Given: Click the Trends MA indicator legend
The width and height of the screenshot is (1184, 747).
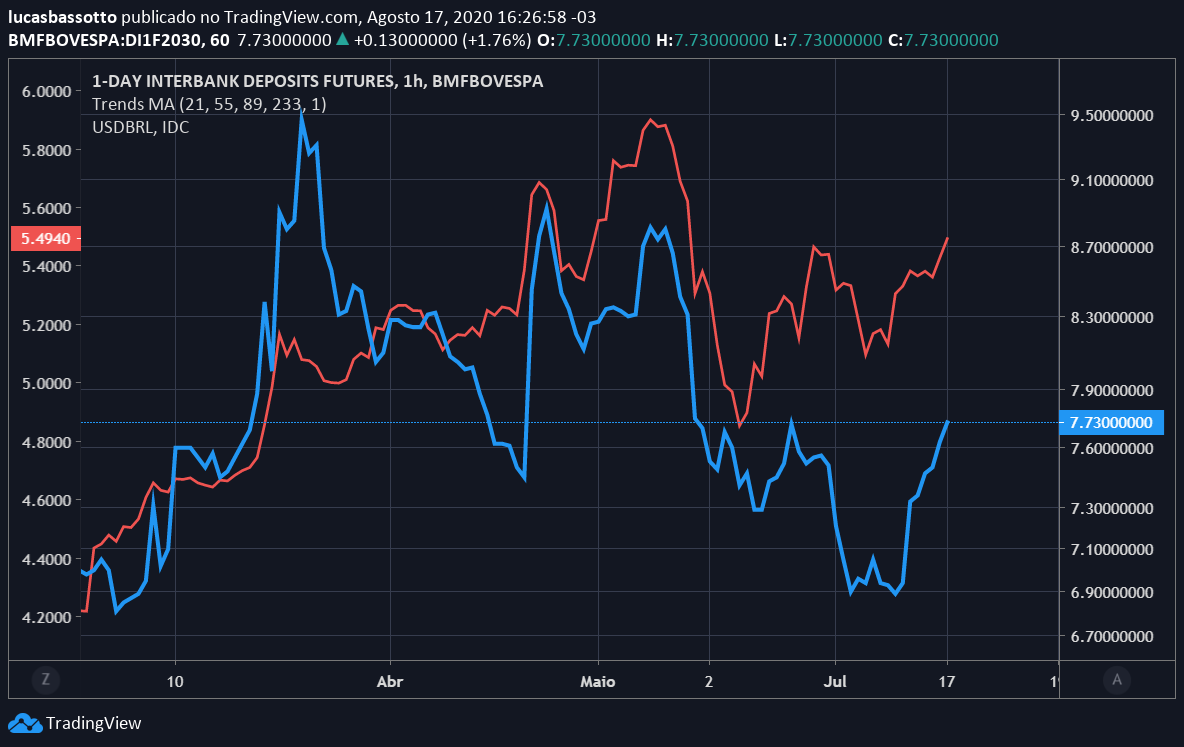Looking at the screenshot, I should pyautogui.click(x=209, y=104).
